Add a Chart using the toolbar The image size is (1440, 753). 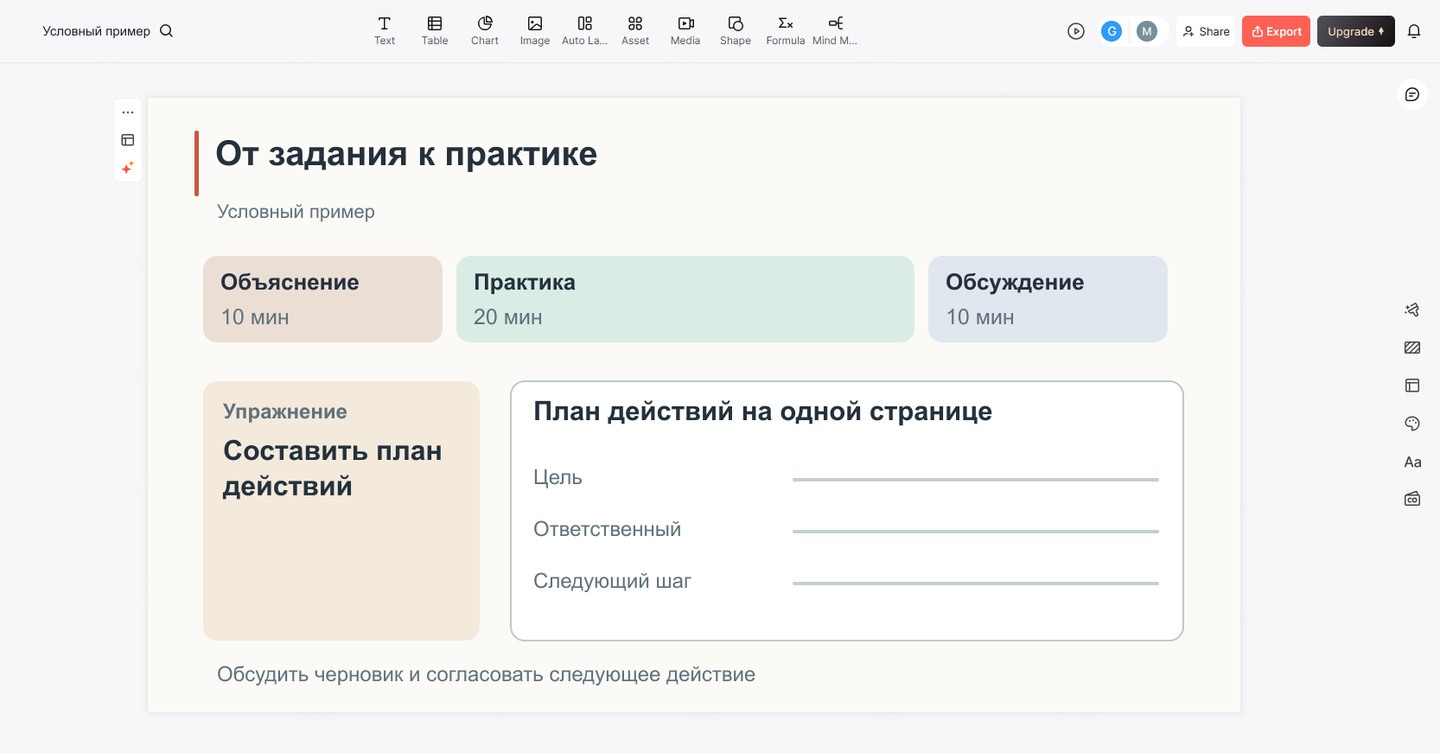[485, 30]
